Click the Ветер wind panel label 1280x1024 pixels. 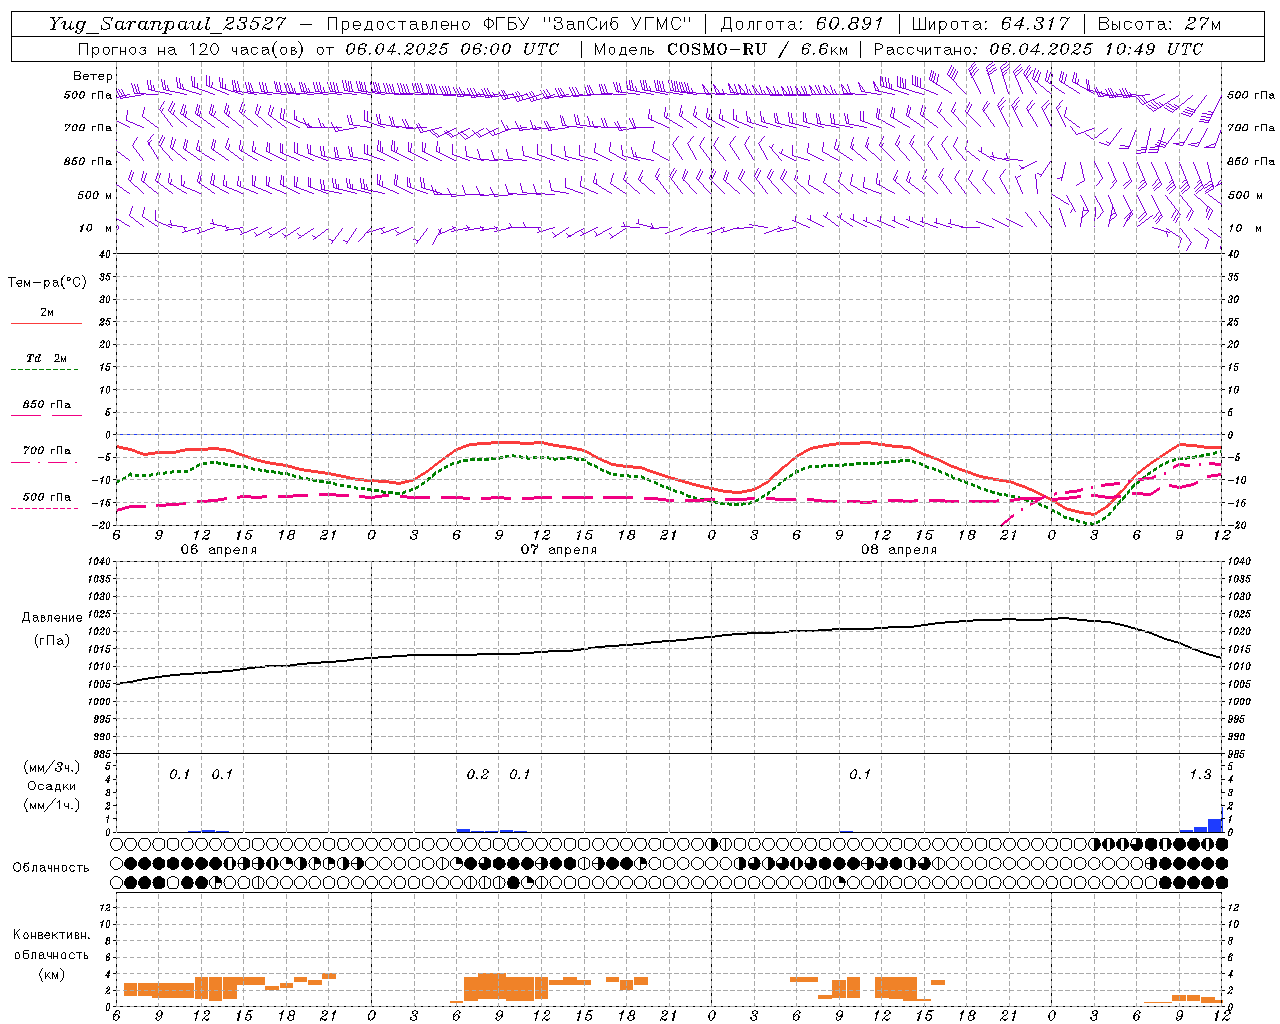point(92,76)
